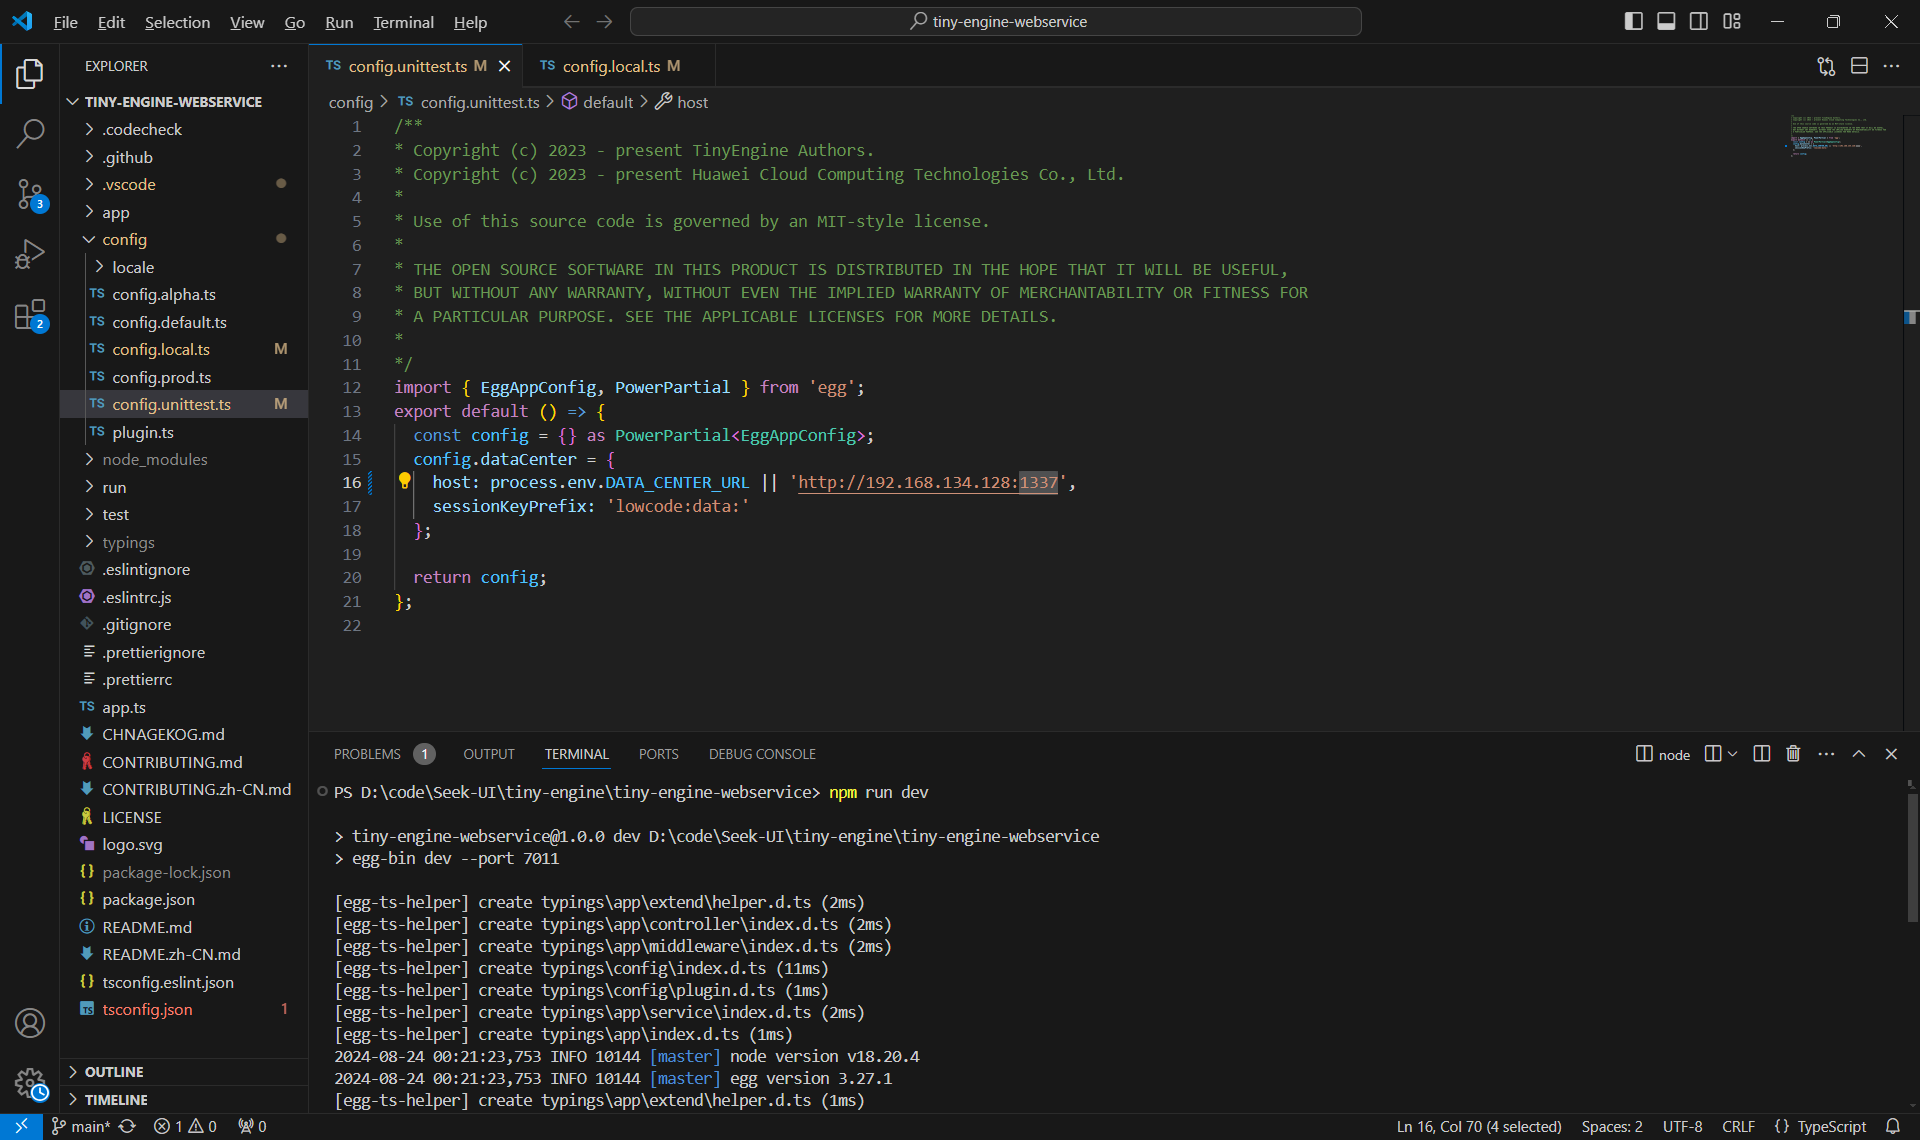
Task: Expand the OUTLINE section
Action: coord(113,1071)
